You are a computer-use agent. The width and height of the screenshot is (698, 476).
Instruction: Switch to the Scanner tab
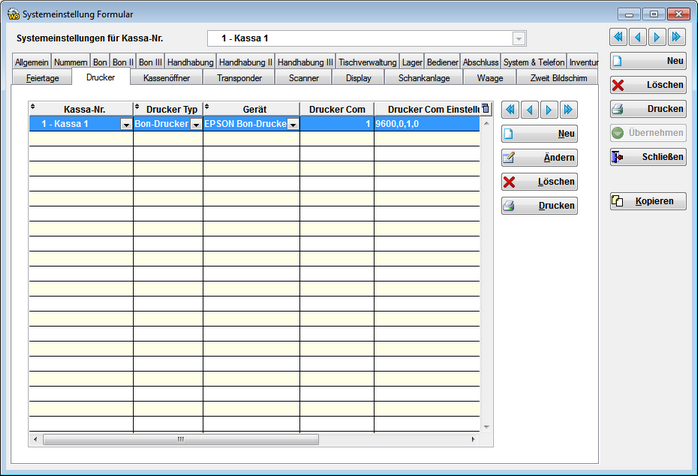tap(304, 78)
